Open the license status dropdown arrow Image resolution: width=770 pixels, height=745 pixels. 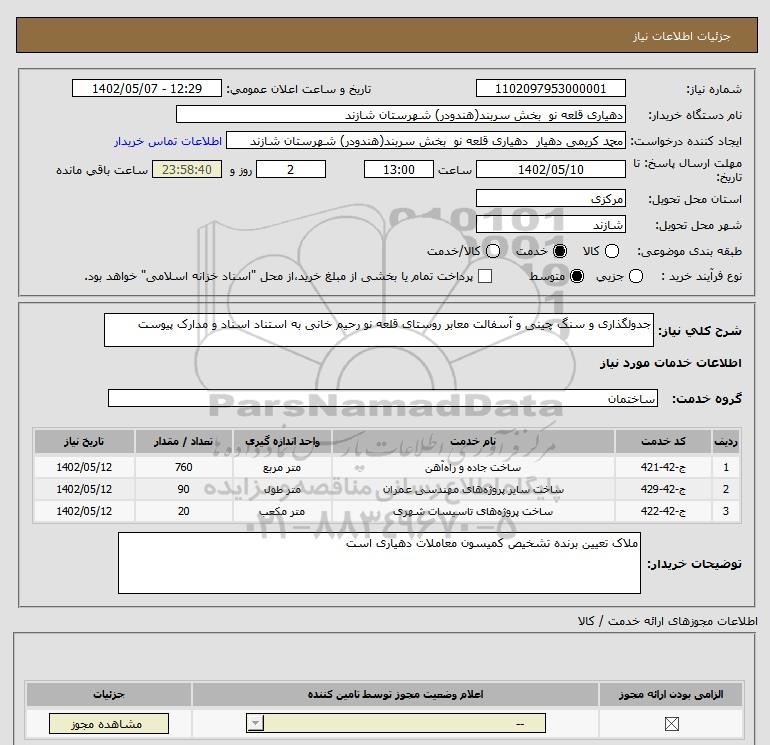(255, 723)
